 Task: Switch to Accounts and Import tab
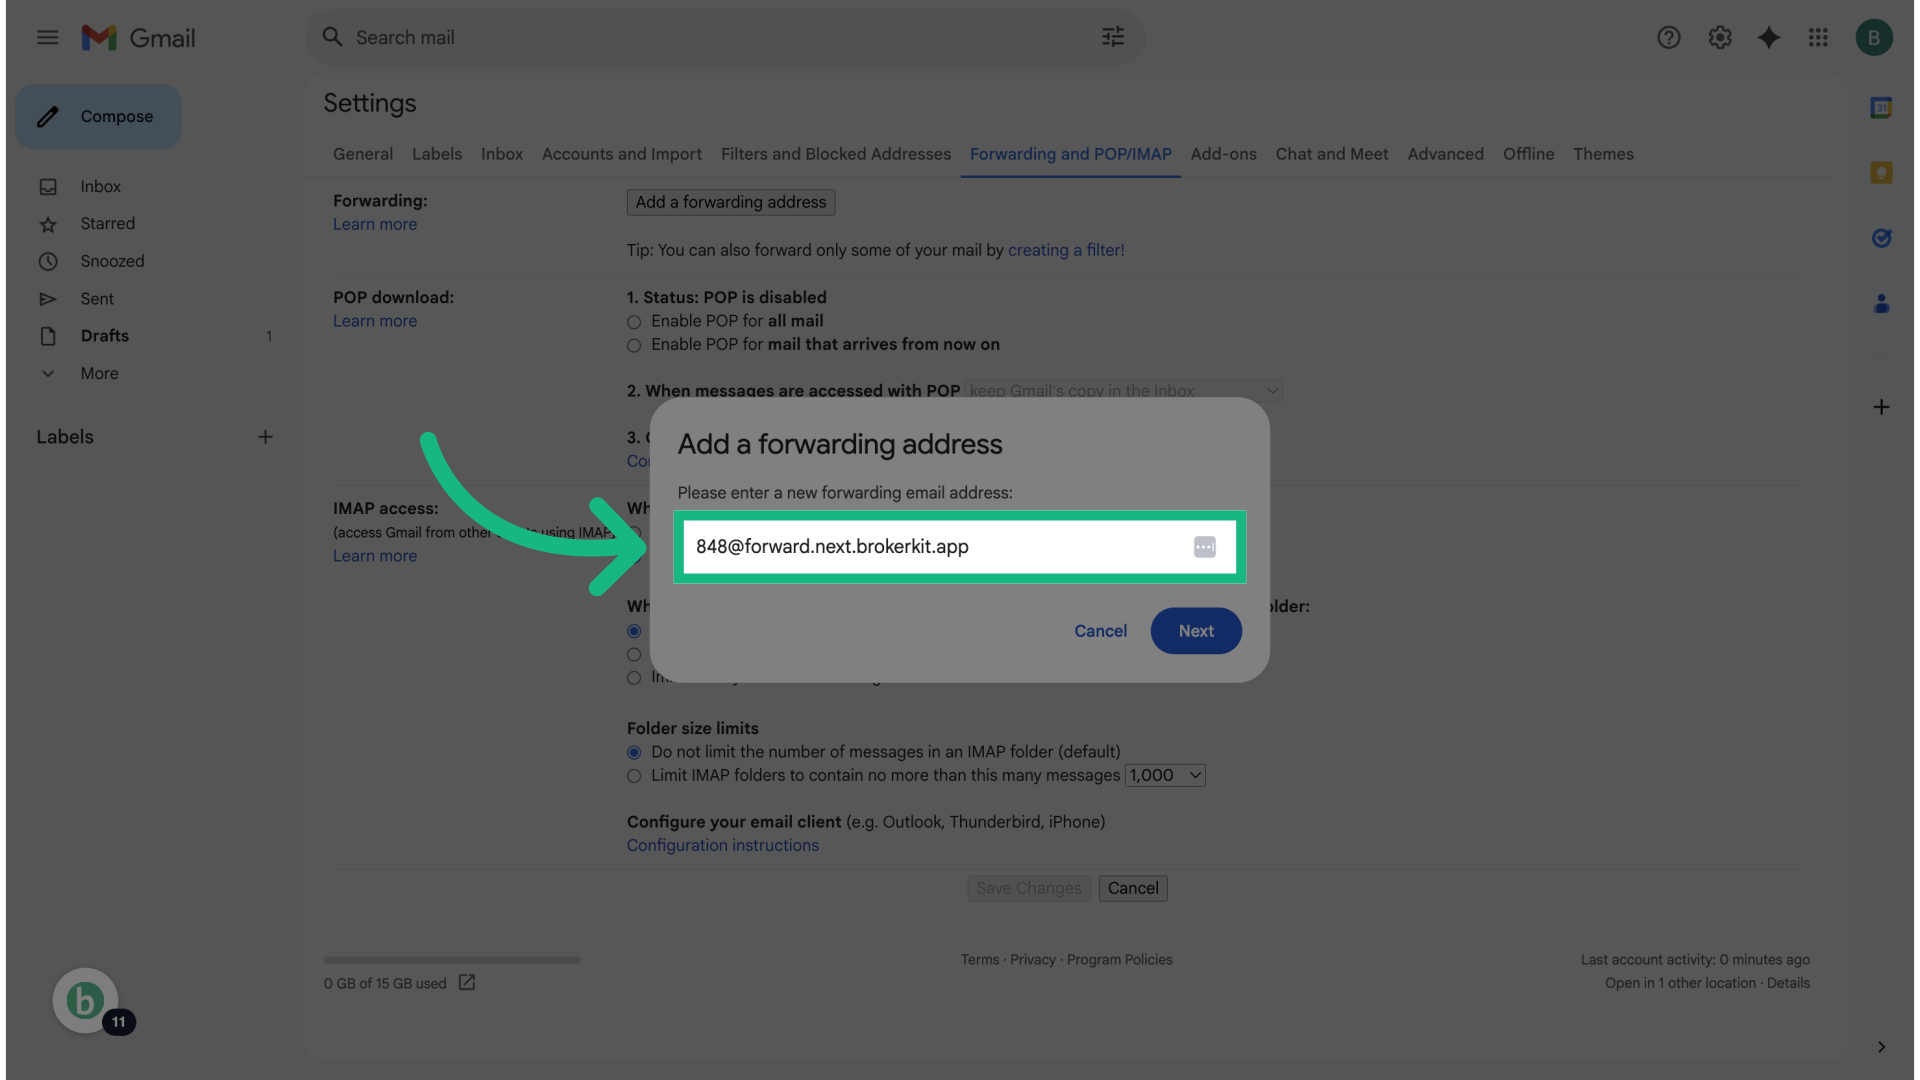click(622, 154)
